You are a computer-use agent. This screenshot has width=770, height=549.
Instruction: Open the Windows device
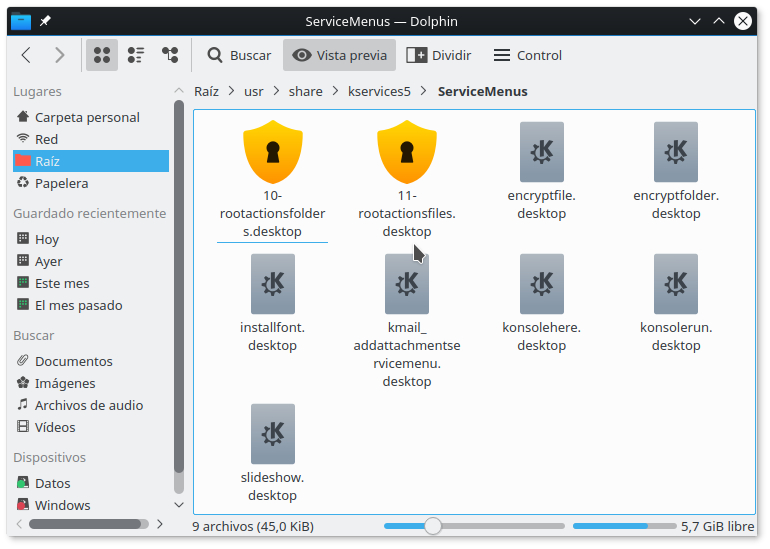coord(91,505)
